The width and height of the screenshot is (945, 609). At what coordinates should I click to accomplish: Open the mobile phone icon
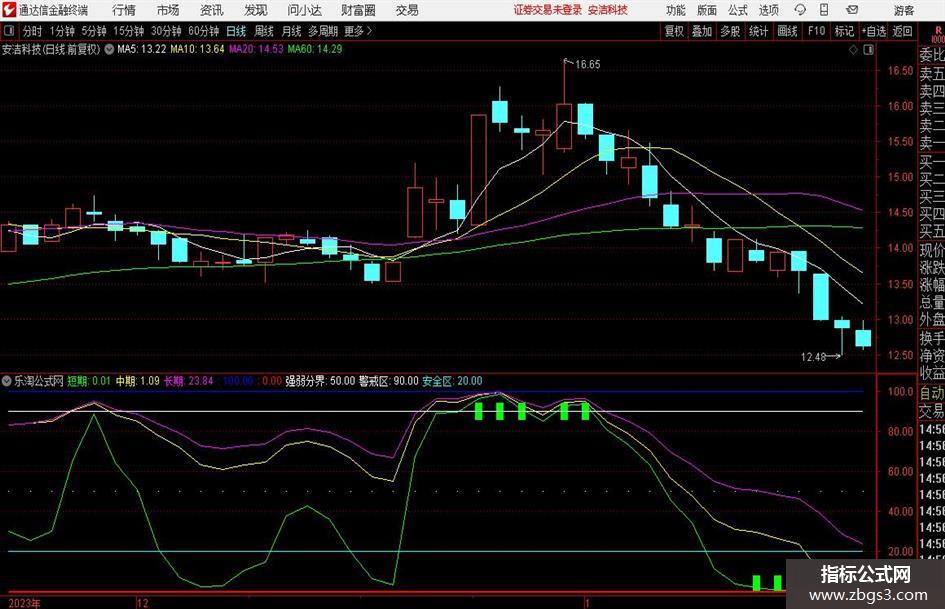tap(824, 10)
